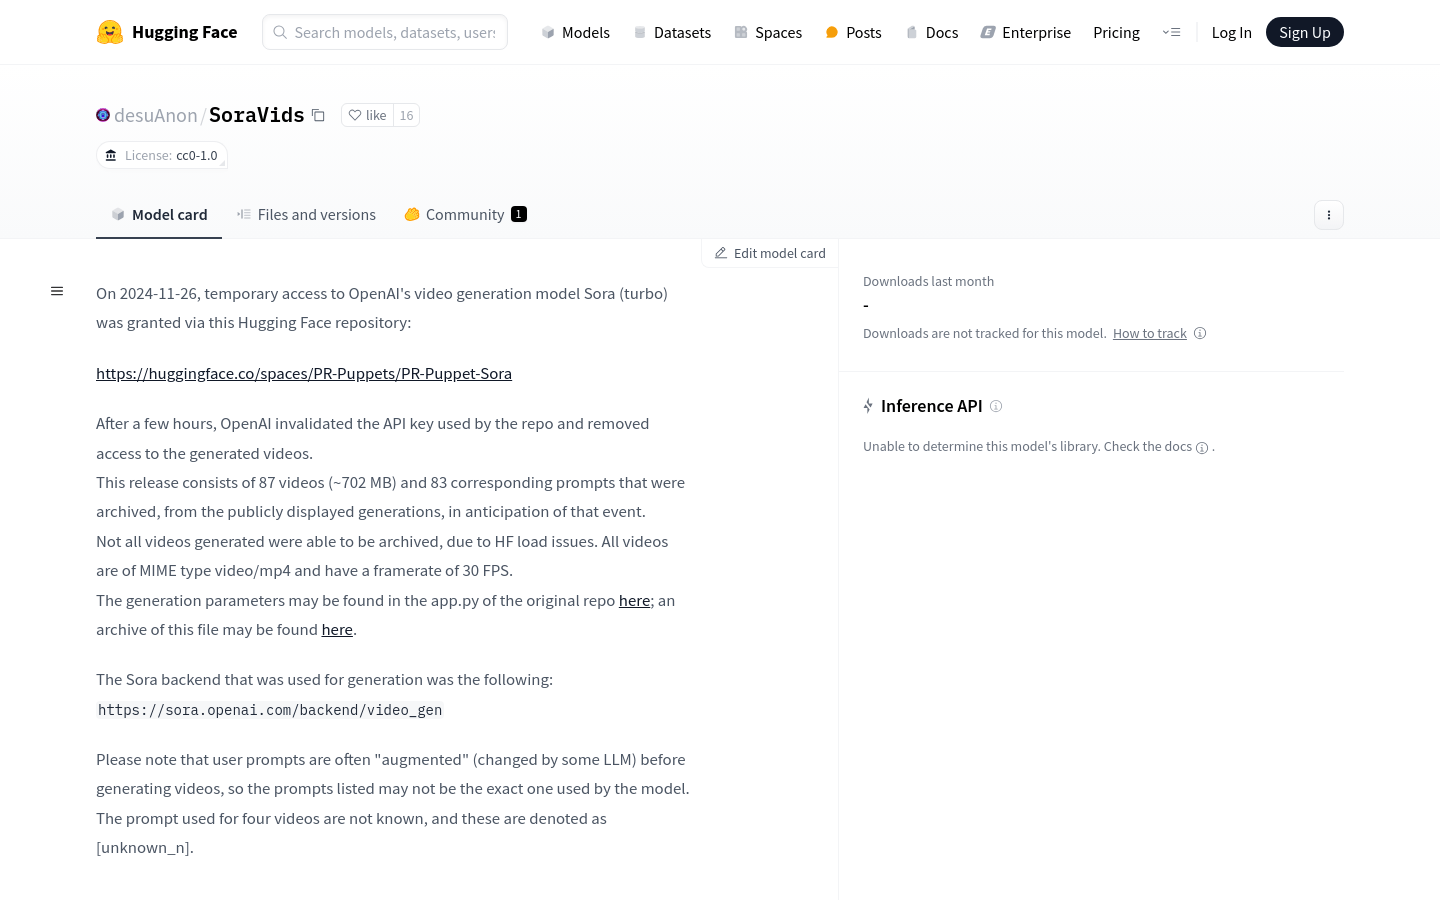This screenshot has width=1440, height=900.
Task: Click info icon next to Check the docs
Action: coord(1202,448)
